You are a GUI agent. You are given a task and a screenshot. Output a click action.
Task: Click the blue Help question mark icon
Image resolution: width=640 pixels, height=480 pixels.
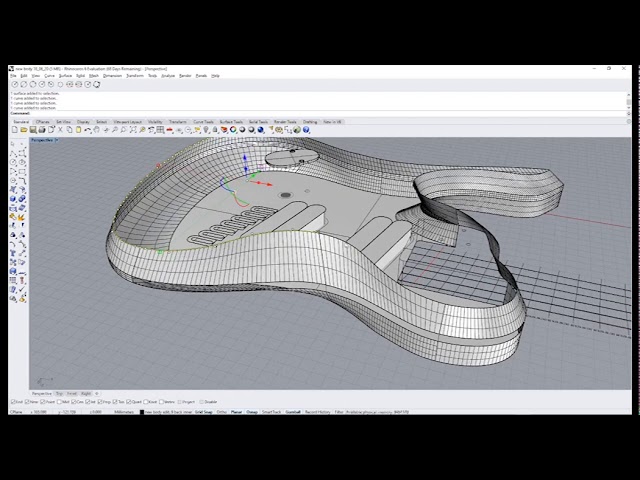[x=306, y=130]
